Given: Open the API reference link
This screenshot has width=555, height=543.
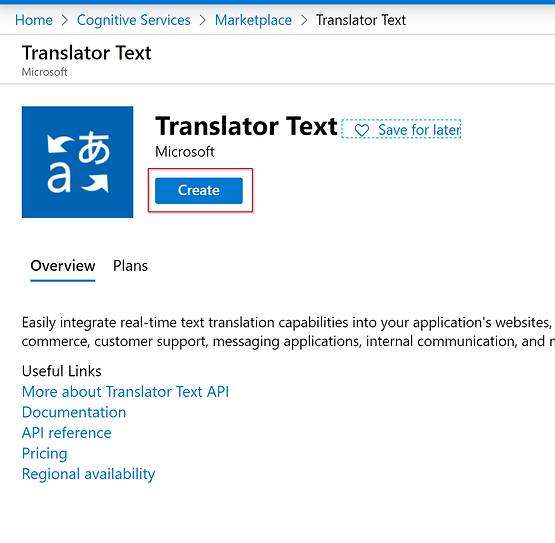Looking at the screenshot, I should [66, 433].
